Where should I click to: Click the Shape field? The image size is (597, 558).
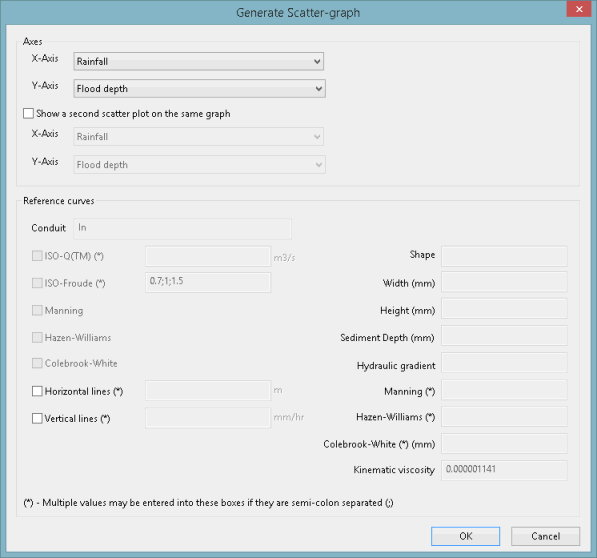pyautogui.click(x=504, y=256)
